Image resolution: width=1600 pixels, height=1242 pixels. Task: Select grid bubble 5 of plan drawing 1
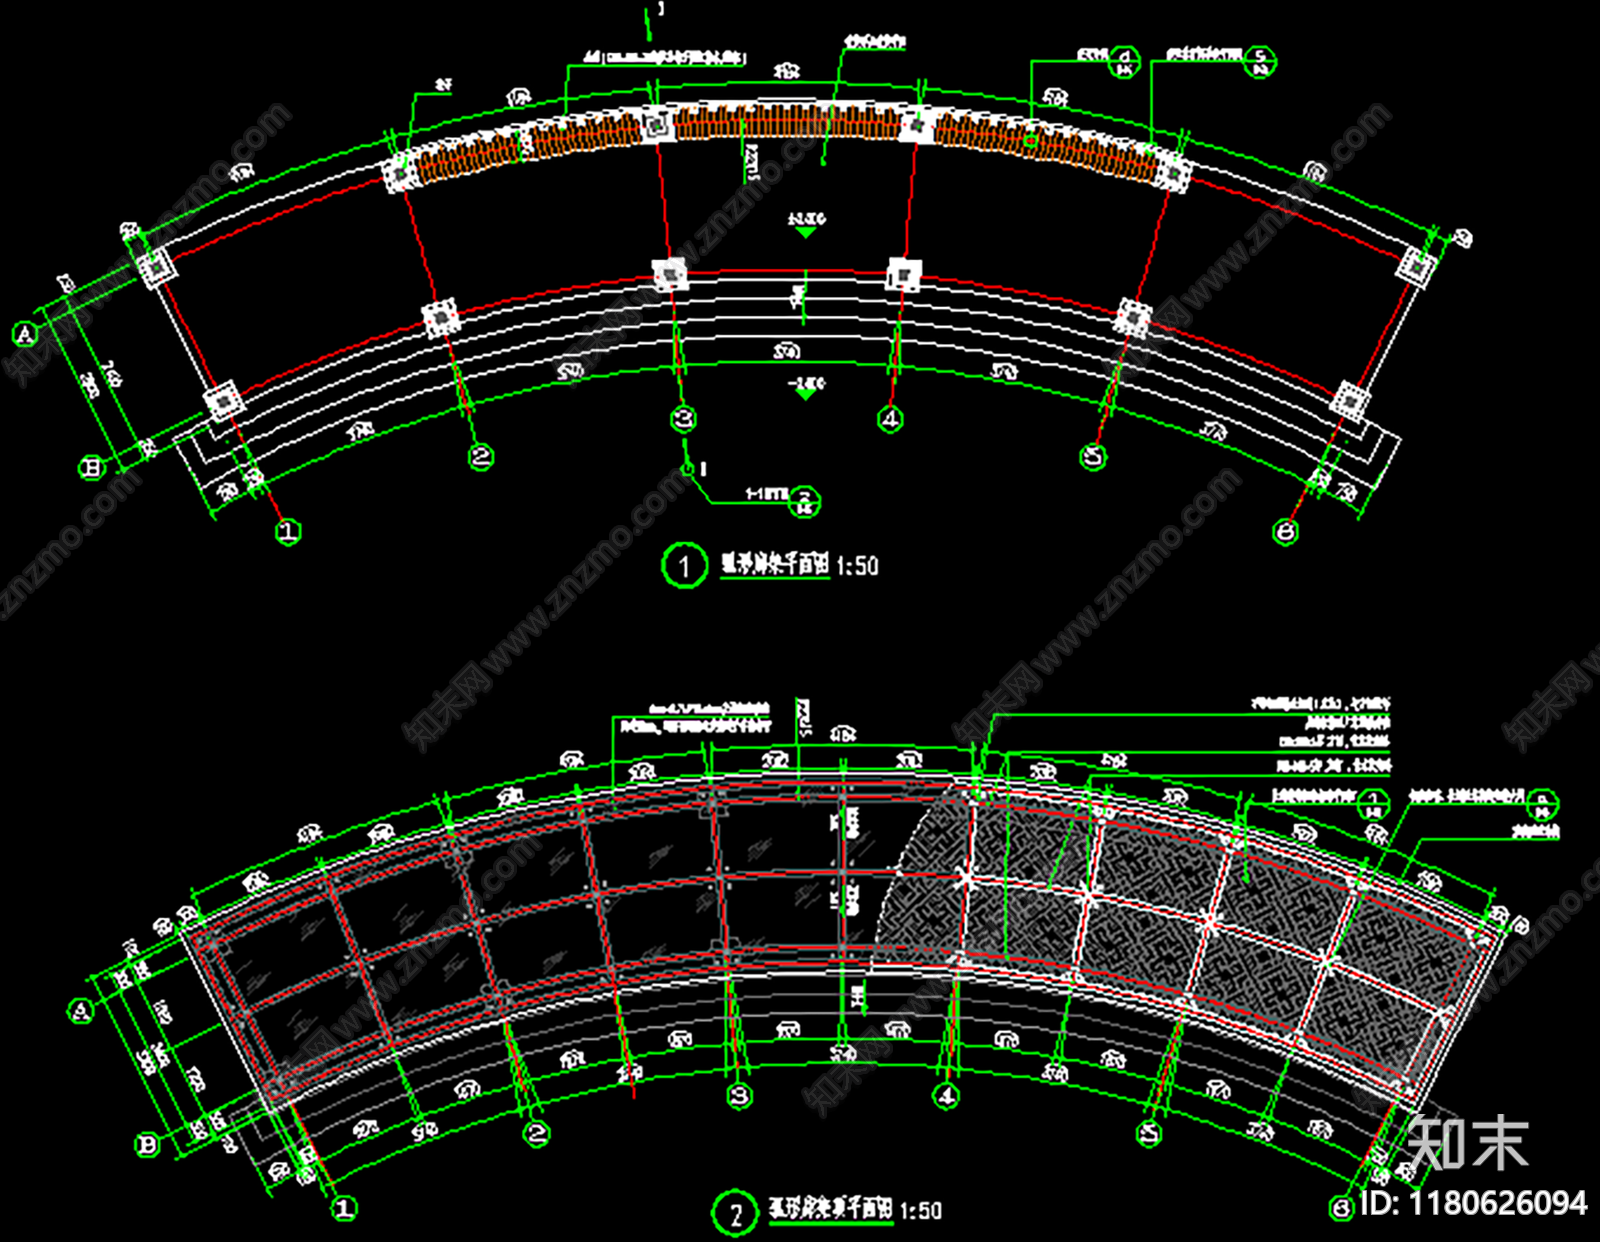(x=1093, y=457)
